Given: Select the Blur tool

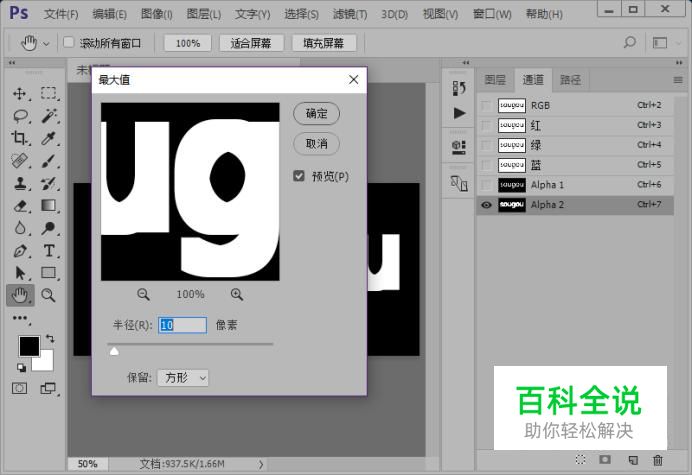Looking at the screenshot, I should pos(20,228).
